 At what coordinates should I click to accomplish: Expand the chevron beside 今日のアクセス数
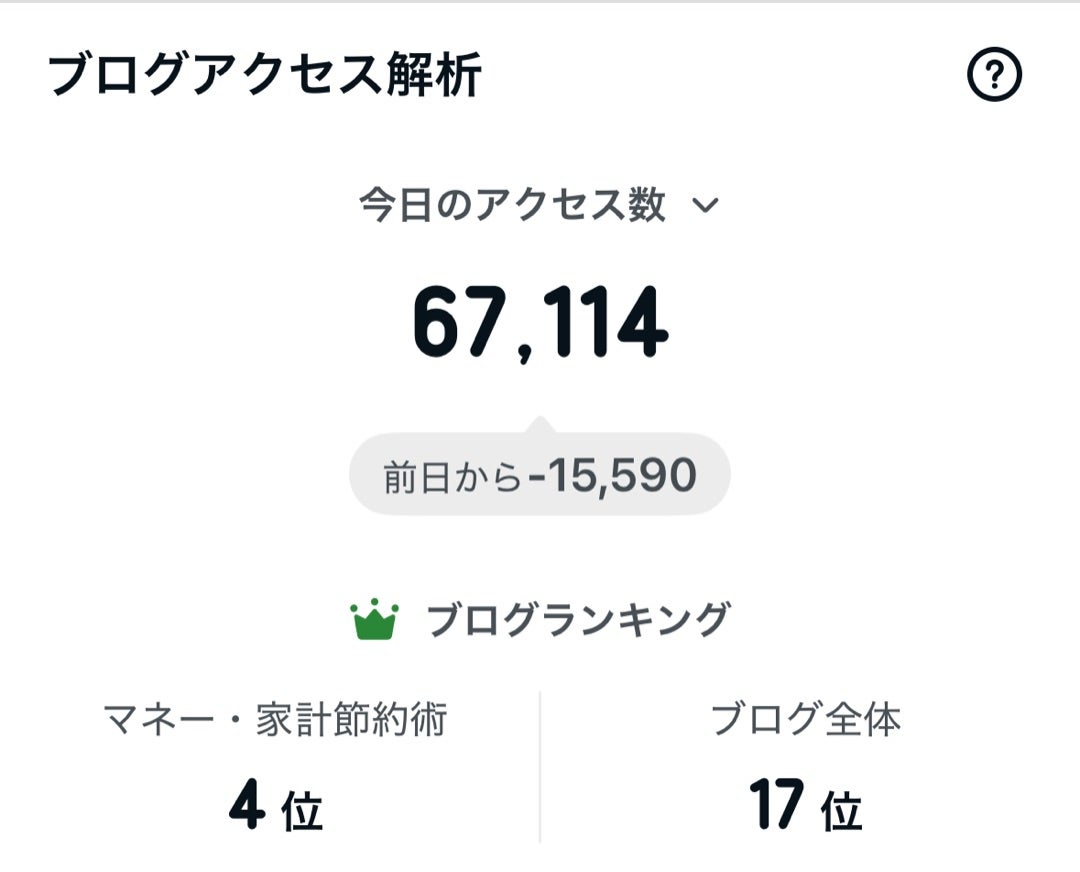coord(706,206)
